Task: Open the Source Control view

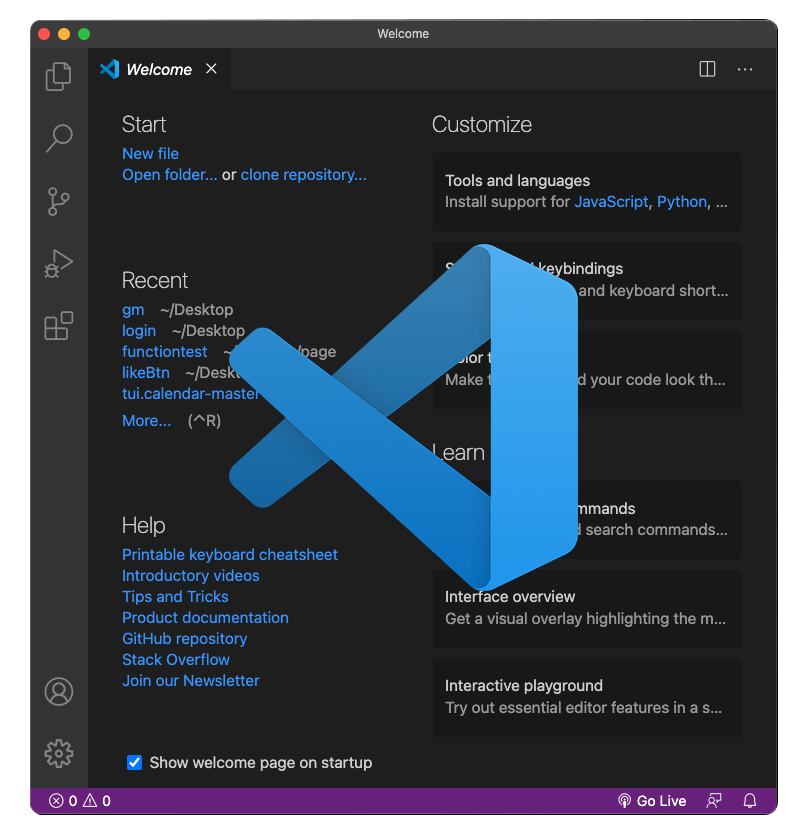Action: click(59, 201)
